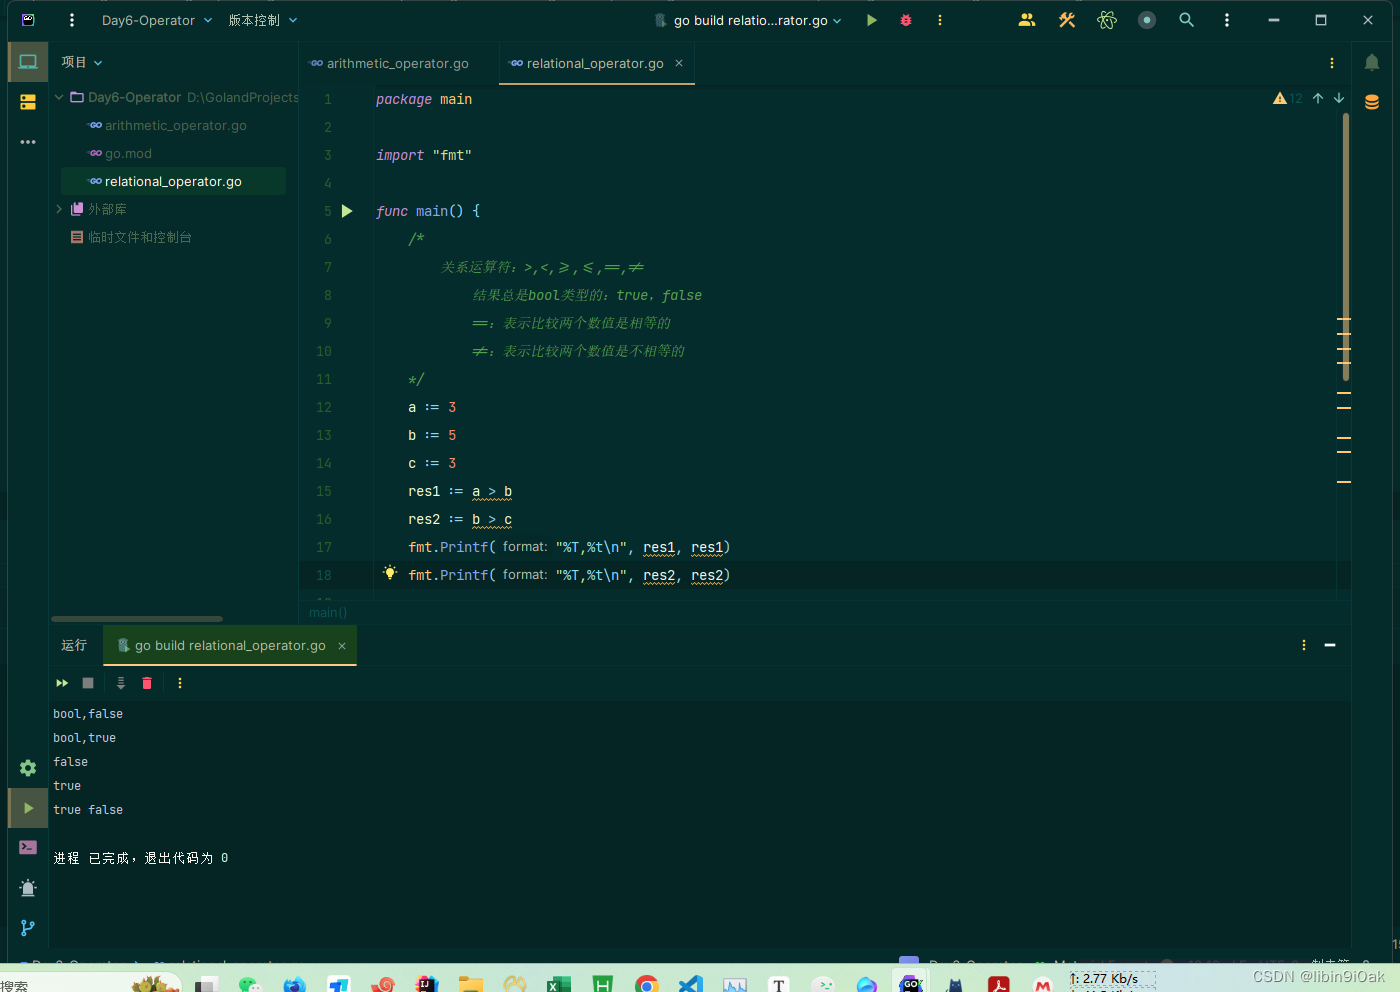Open Visual Studio Code from taskbar

690,984
